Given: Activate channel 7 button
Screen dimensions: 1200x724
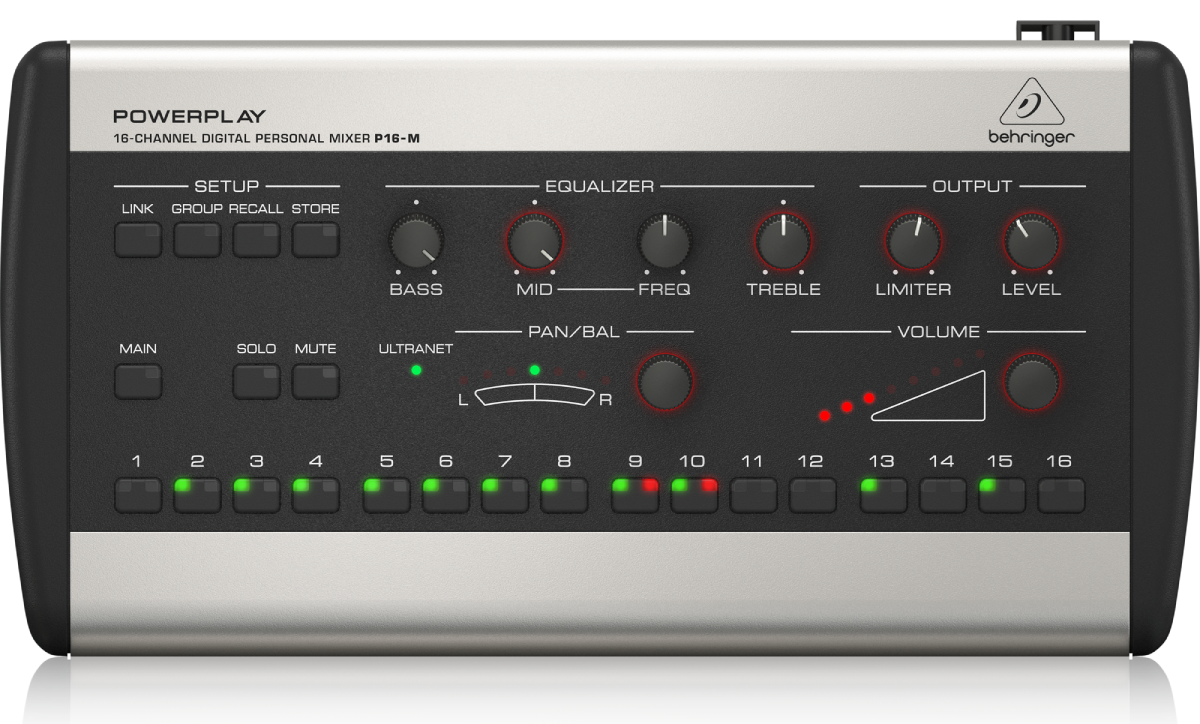Looking at the screenshot, I should (x=505, y=495).
